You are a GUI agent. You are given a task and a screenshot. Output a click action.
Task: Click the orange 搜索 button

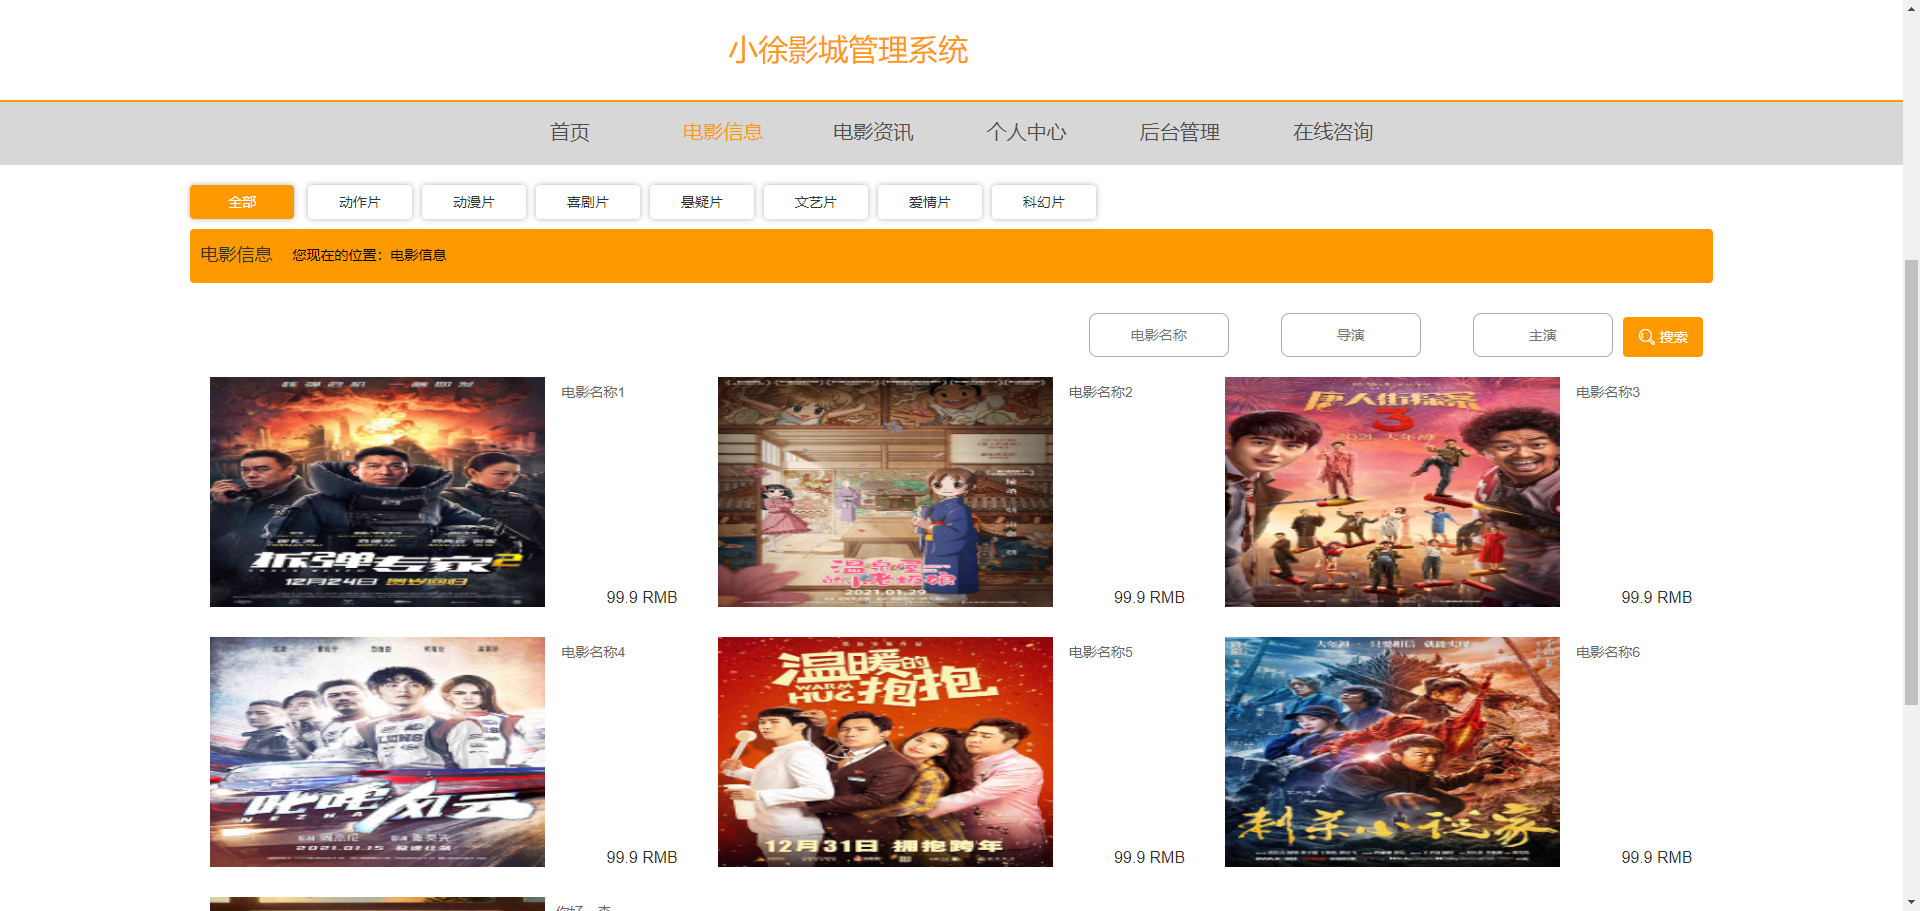coord(1663,337)
